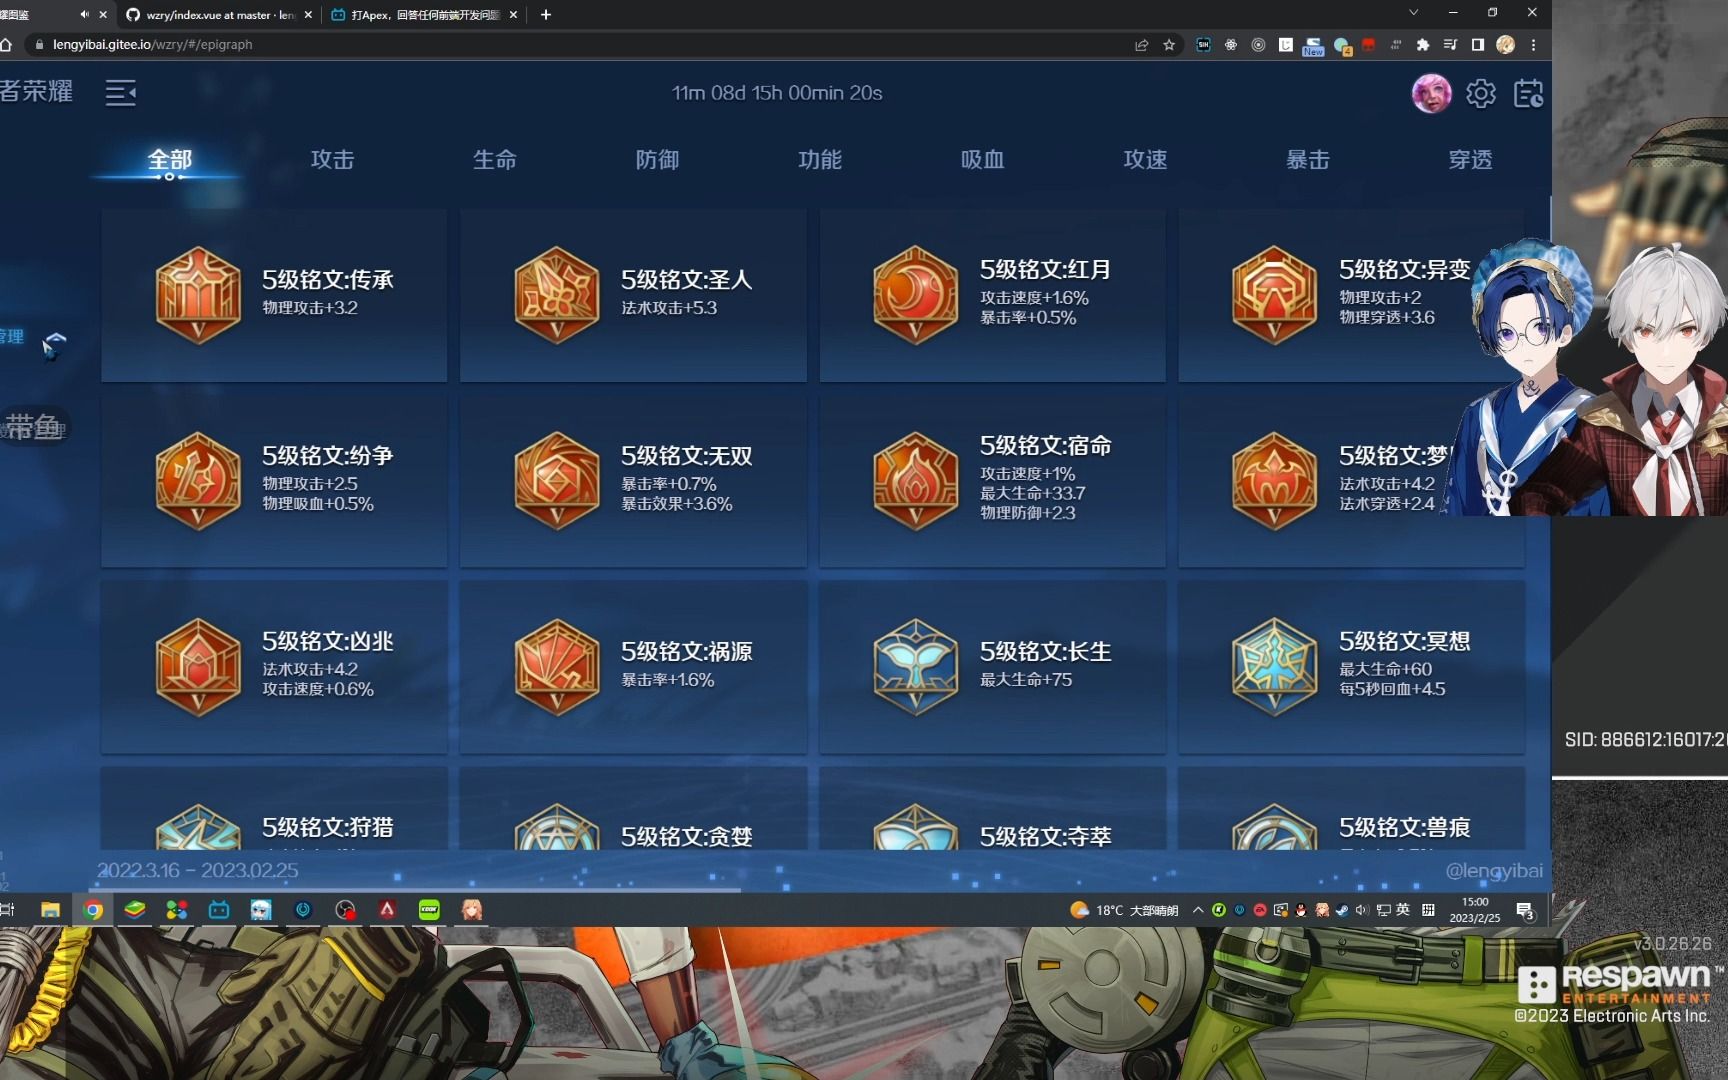Click the 宿命 flame rune emblem
The height and width of the screenshot is (1080, 1728).
915,481
